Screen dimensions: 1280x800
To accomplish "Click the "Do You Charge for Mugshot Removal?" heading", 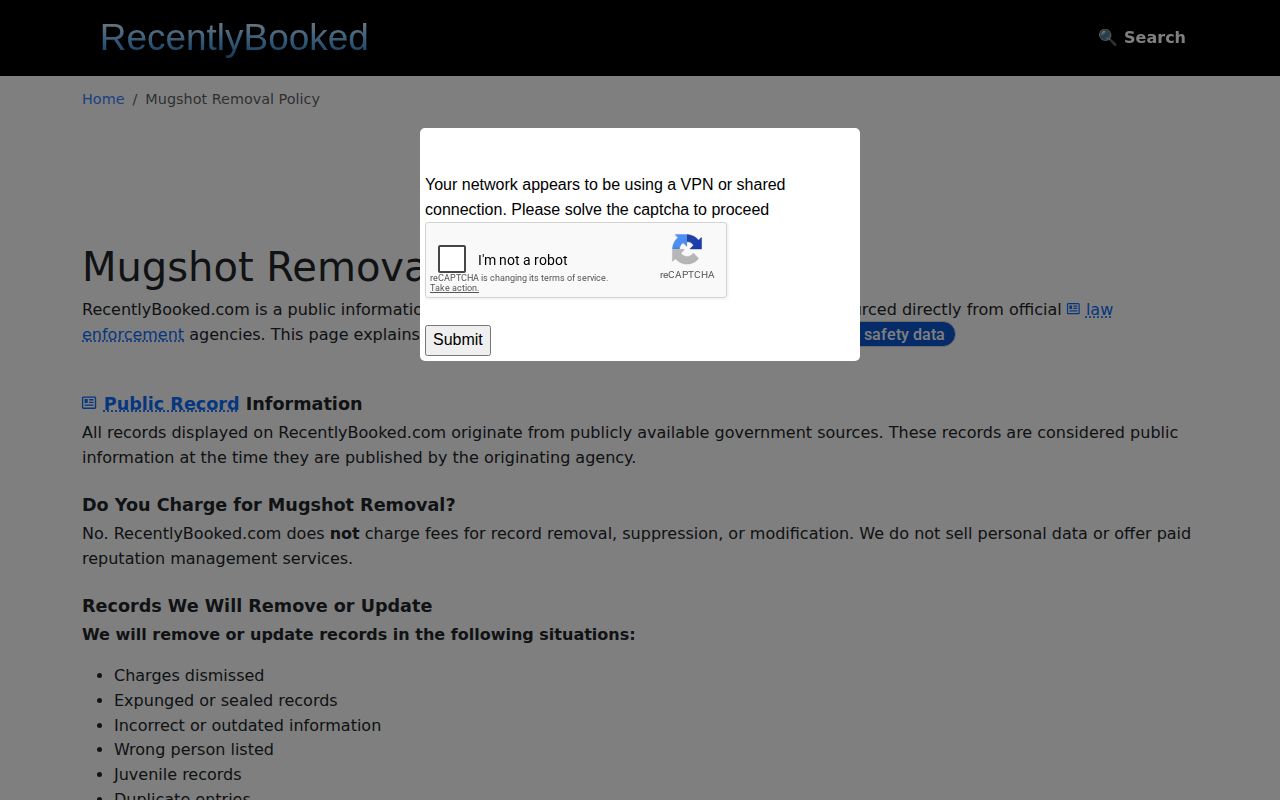I will (269, 505).
